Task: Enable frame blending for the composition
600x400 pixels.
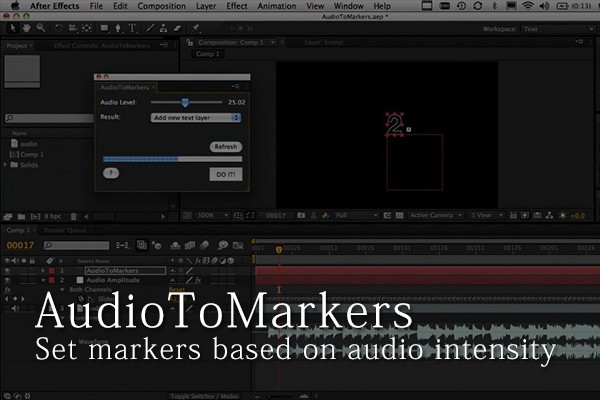Action: click(x=190, y=245)
